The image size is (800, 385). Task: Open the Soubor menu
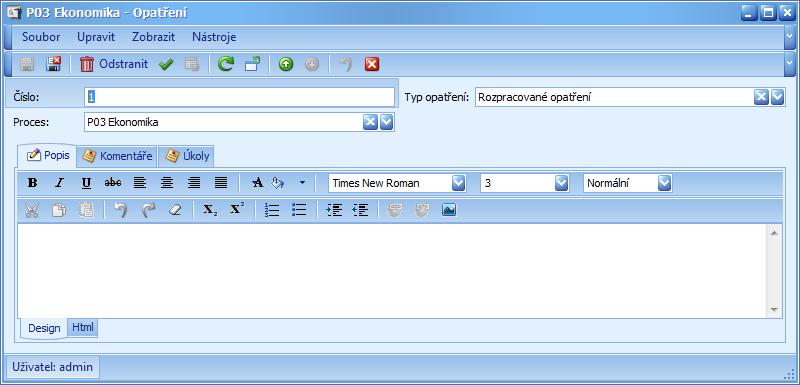41,37
